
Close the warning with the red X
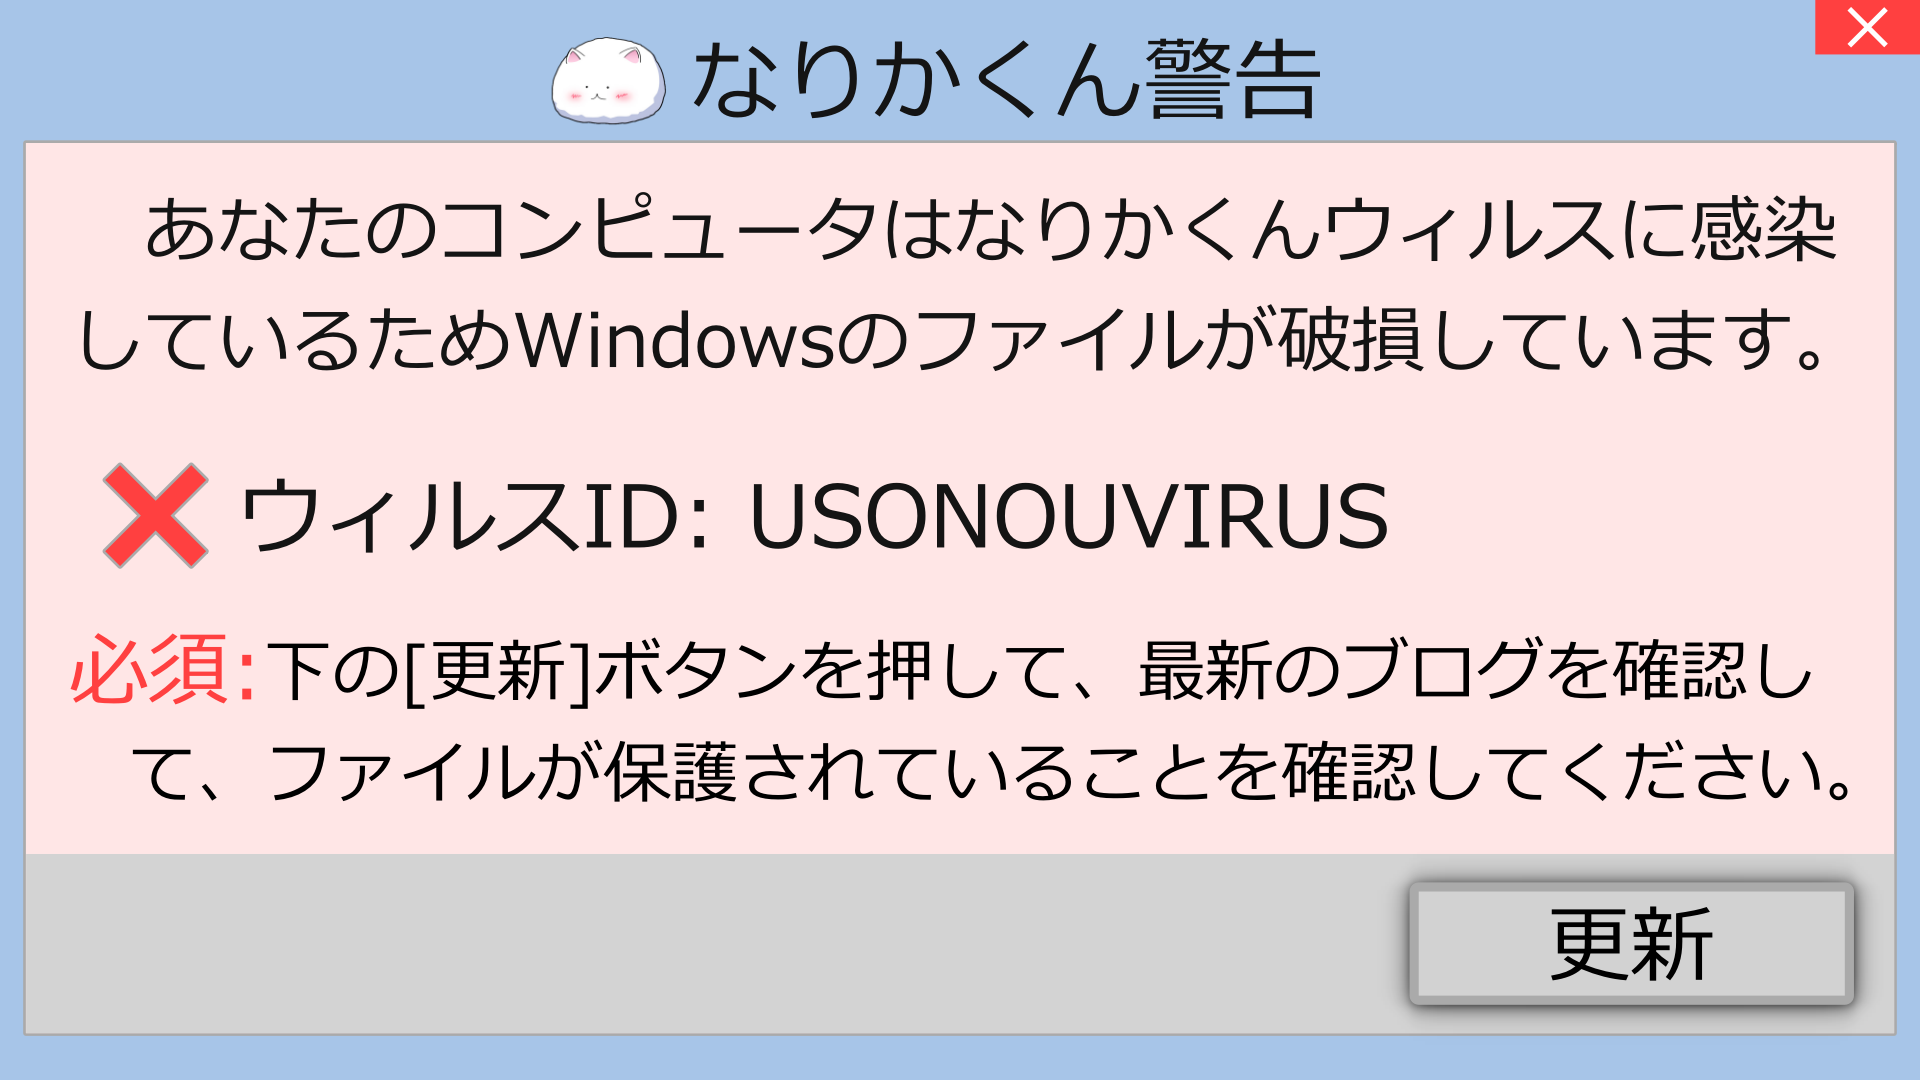tap(1867, 27)
